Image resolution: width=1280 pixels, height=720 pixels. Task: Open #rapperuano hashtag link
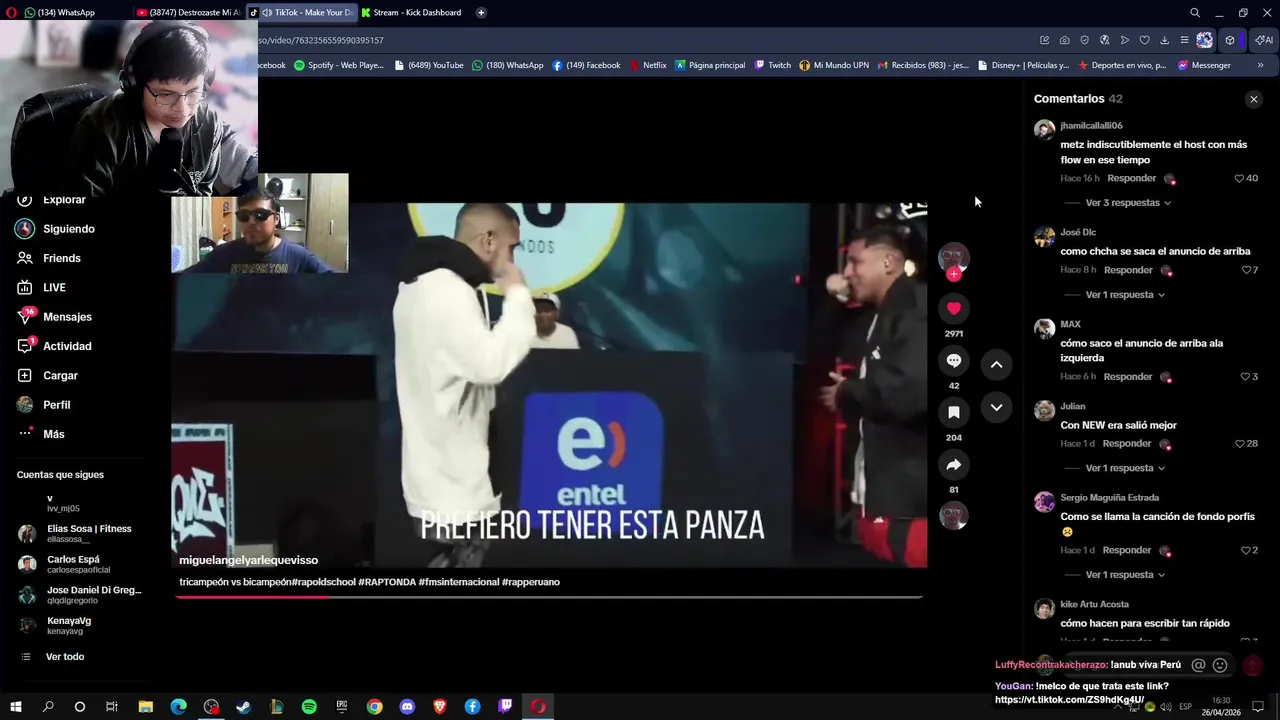pyautogui.click(x=531, y=582)
